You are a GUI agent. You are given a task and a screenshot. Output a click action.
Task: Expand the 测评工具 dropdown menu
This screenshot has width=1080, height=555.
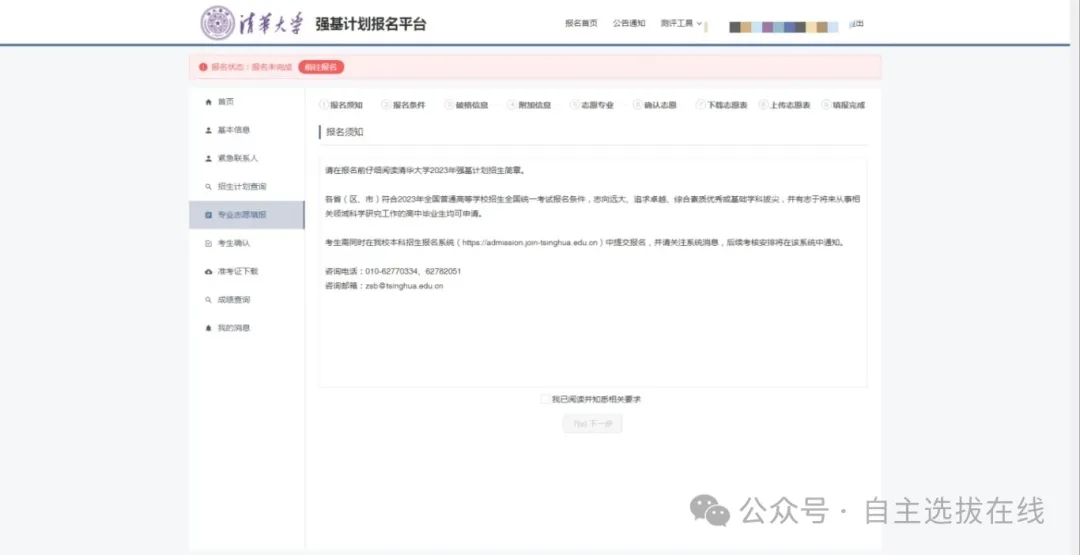pyautogui.click(x=682, y=24)
